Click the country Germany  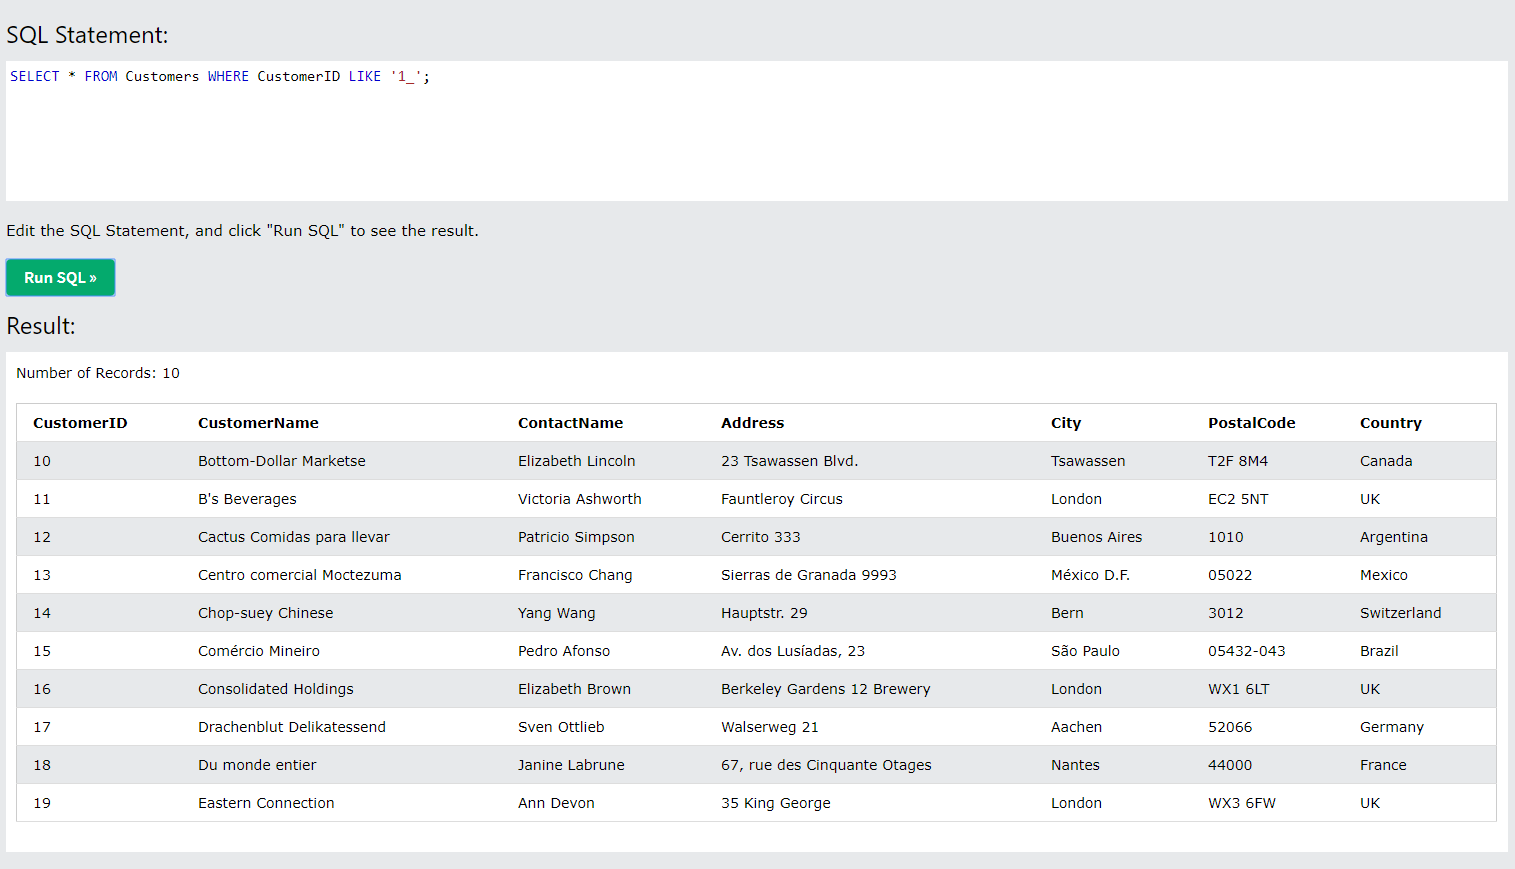1392,727
